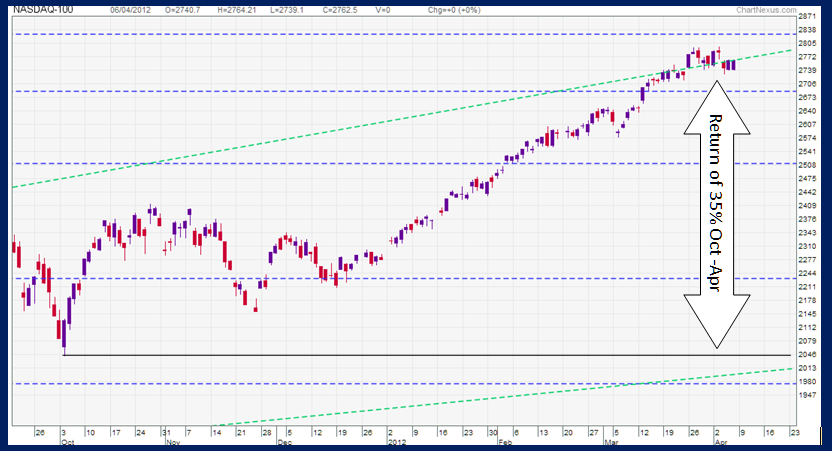The width and height of the screenshot is (832, 451).
Task: Click the close value C=2762.5
Action: click(x=340, y=10)
